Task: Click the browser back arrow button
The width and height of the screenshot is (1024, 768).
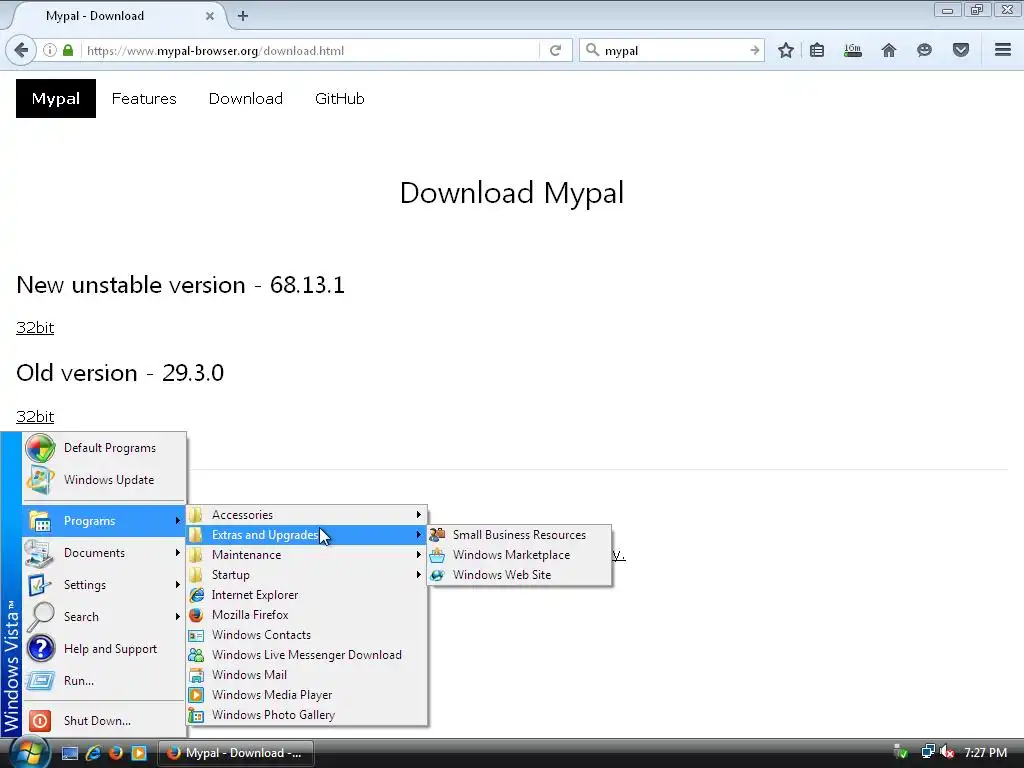Action: click(21, 50)
